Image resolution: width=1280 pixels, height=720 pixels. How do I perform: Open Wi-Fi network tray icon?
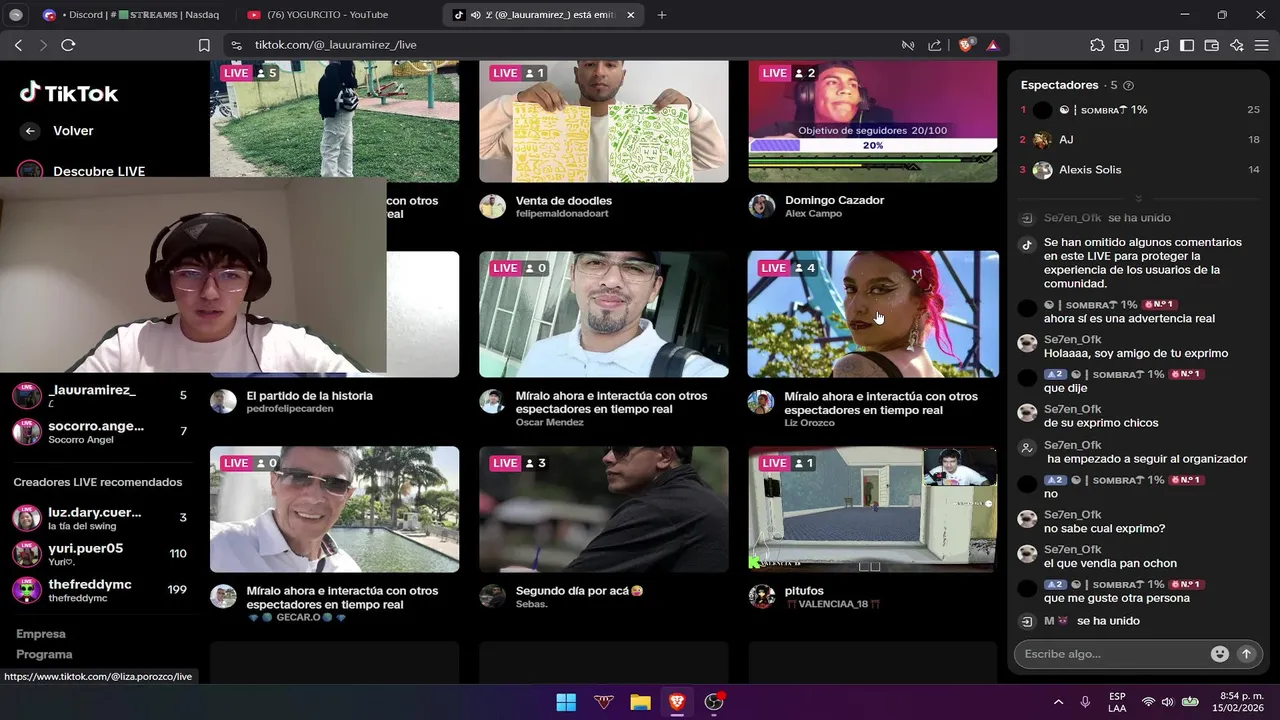[1148, 702]
